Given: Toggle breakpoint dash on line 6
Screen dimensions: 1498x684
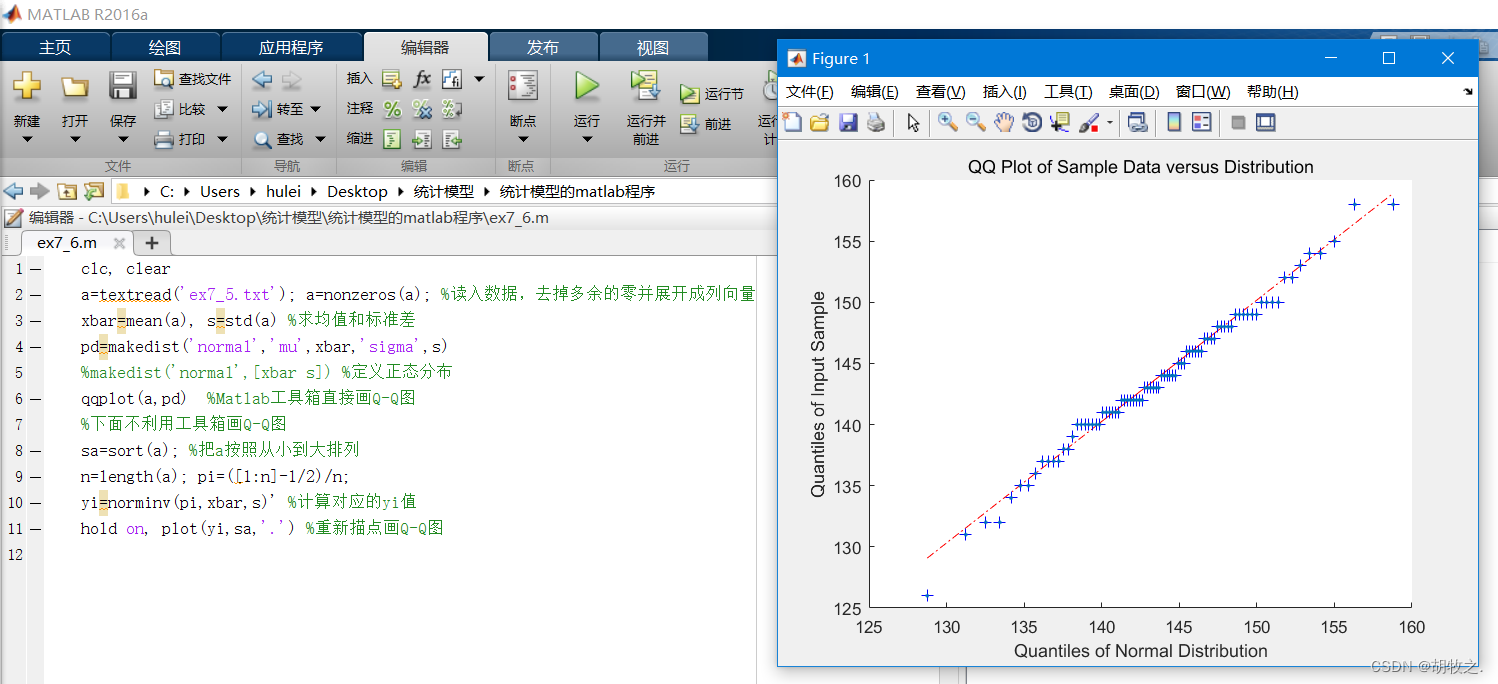Looking at the screenshot, I should [35, 399].
